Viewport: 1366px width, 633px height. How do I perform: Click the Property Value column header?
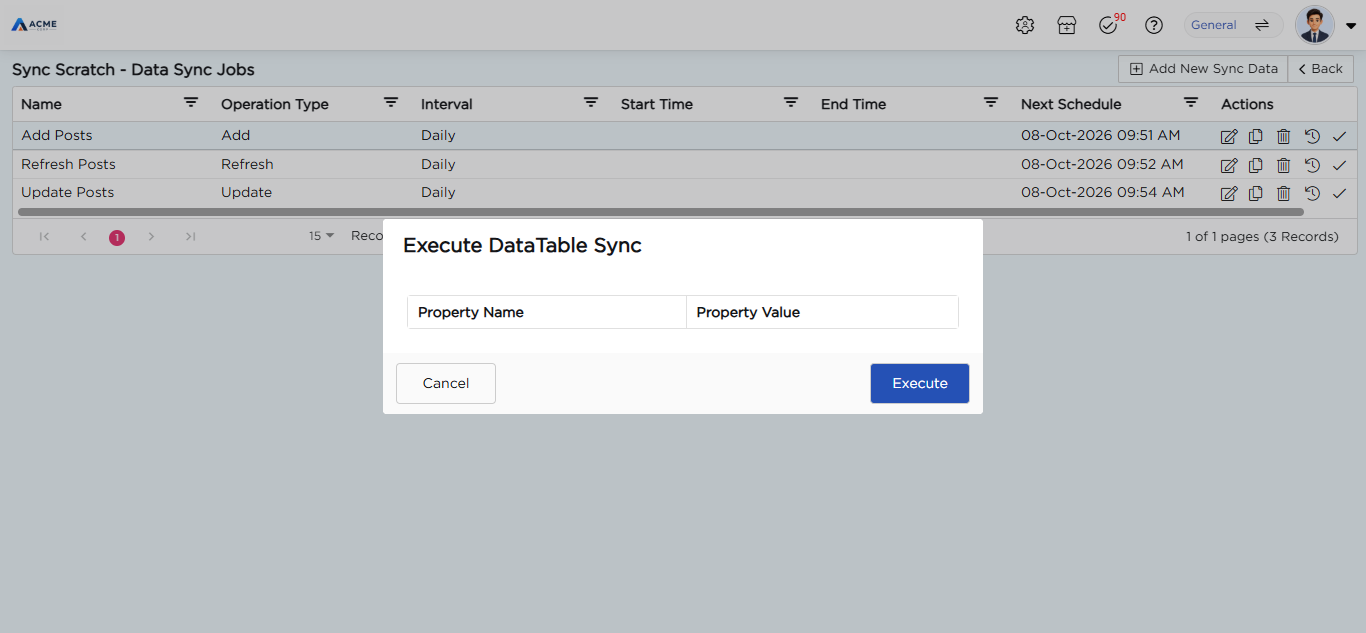(x=822, y=312)
